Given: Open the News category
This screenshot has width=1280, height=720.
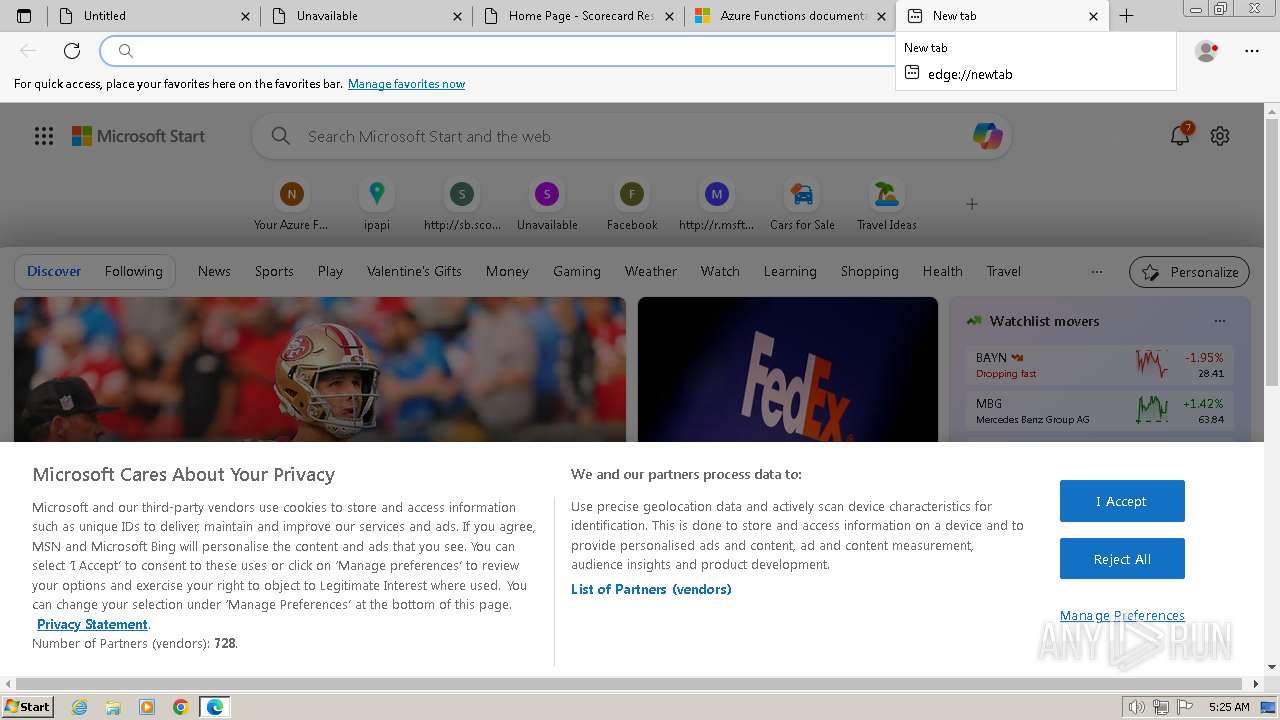Looking at the screenshot, I should point(214,271).
